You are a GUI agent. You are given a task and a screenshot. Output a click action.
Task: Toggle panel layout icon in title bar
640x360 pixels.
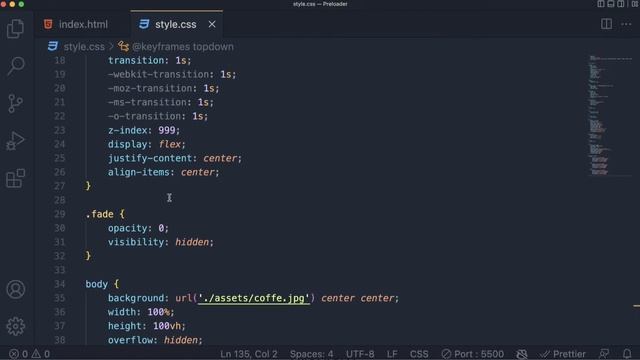(x=611, y=4)
